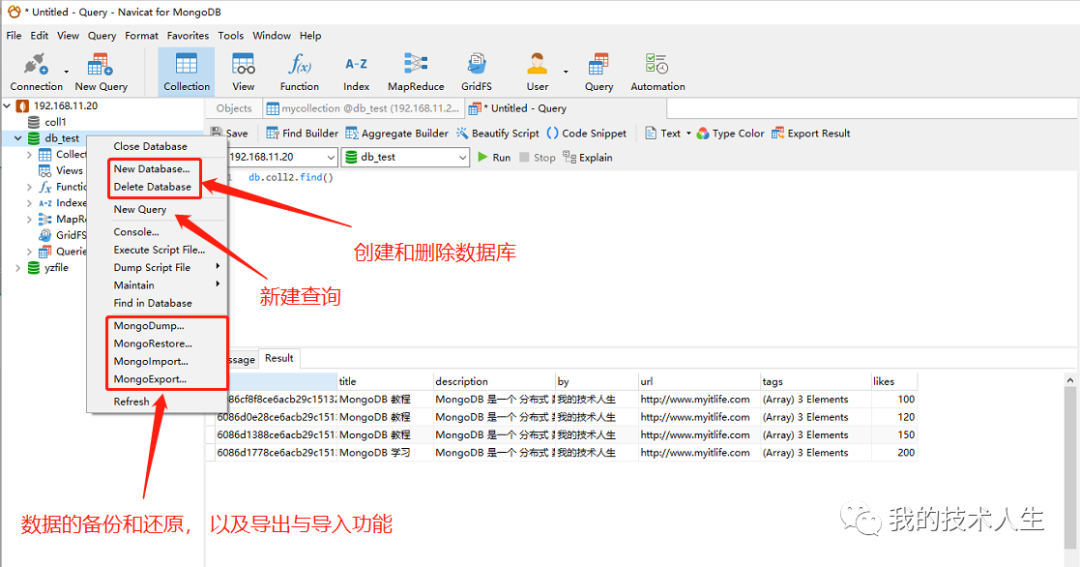Open the Edit menu

point(39,35)
